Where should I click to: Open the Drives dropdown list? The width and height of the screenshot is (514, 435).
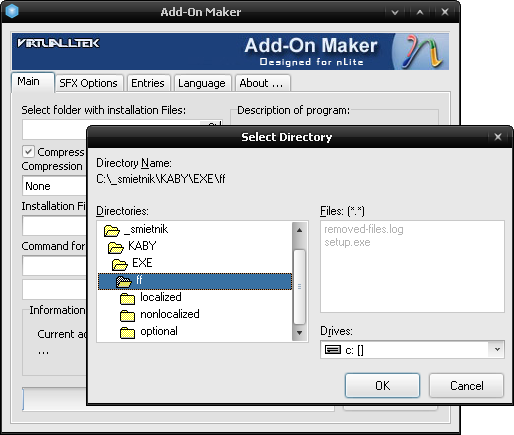point(497,349)
